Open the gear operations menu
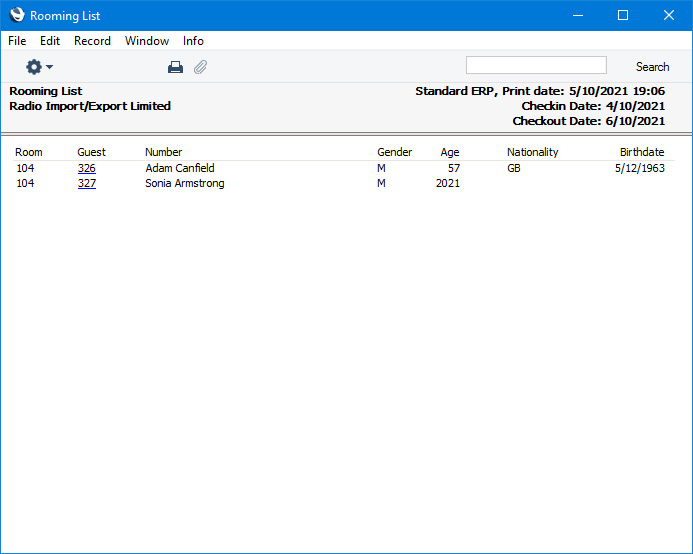 click(x=39, y=67)
